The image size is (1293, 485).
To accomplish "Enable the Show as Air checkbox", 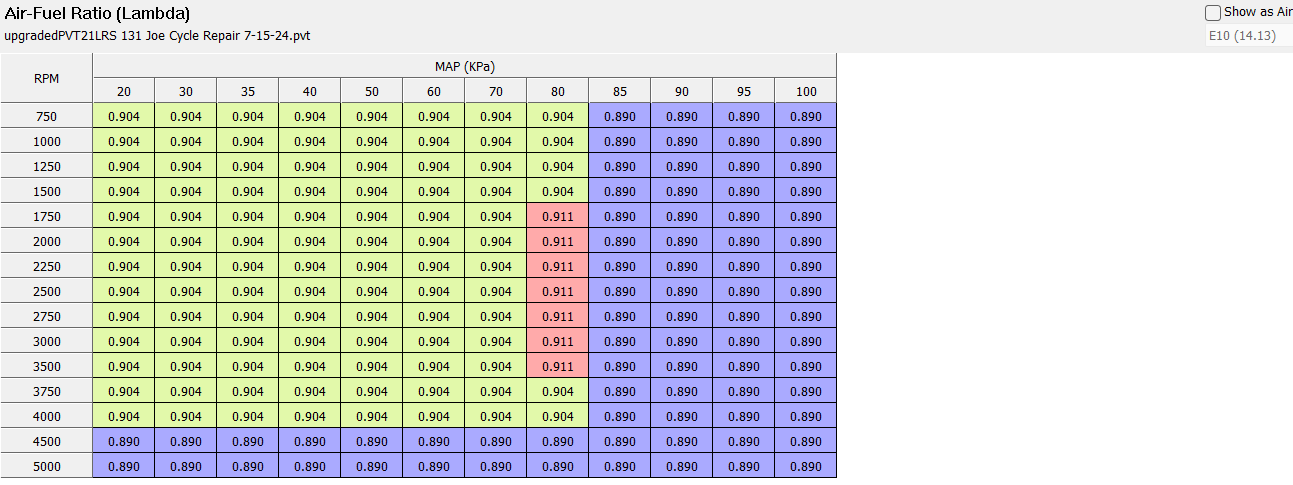I will click(x=1213, y=13).
